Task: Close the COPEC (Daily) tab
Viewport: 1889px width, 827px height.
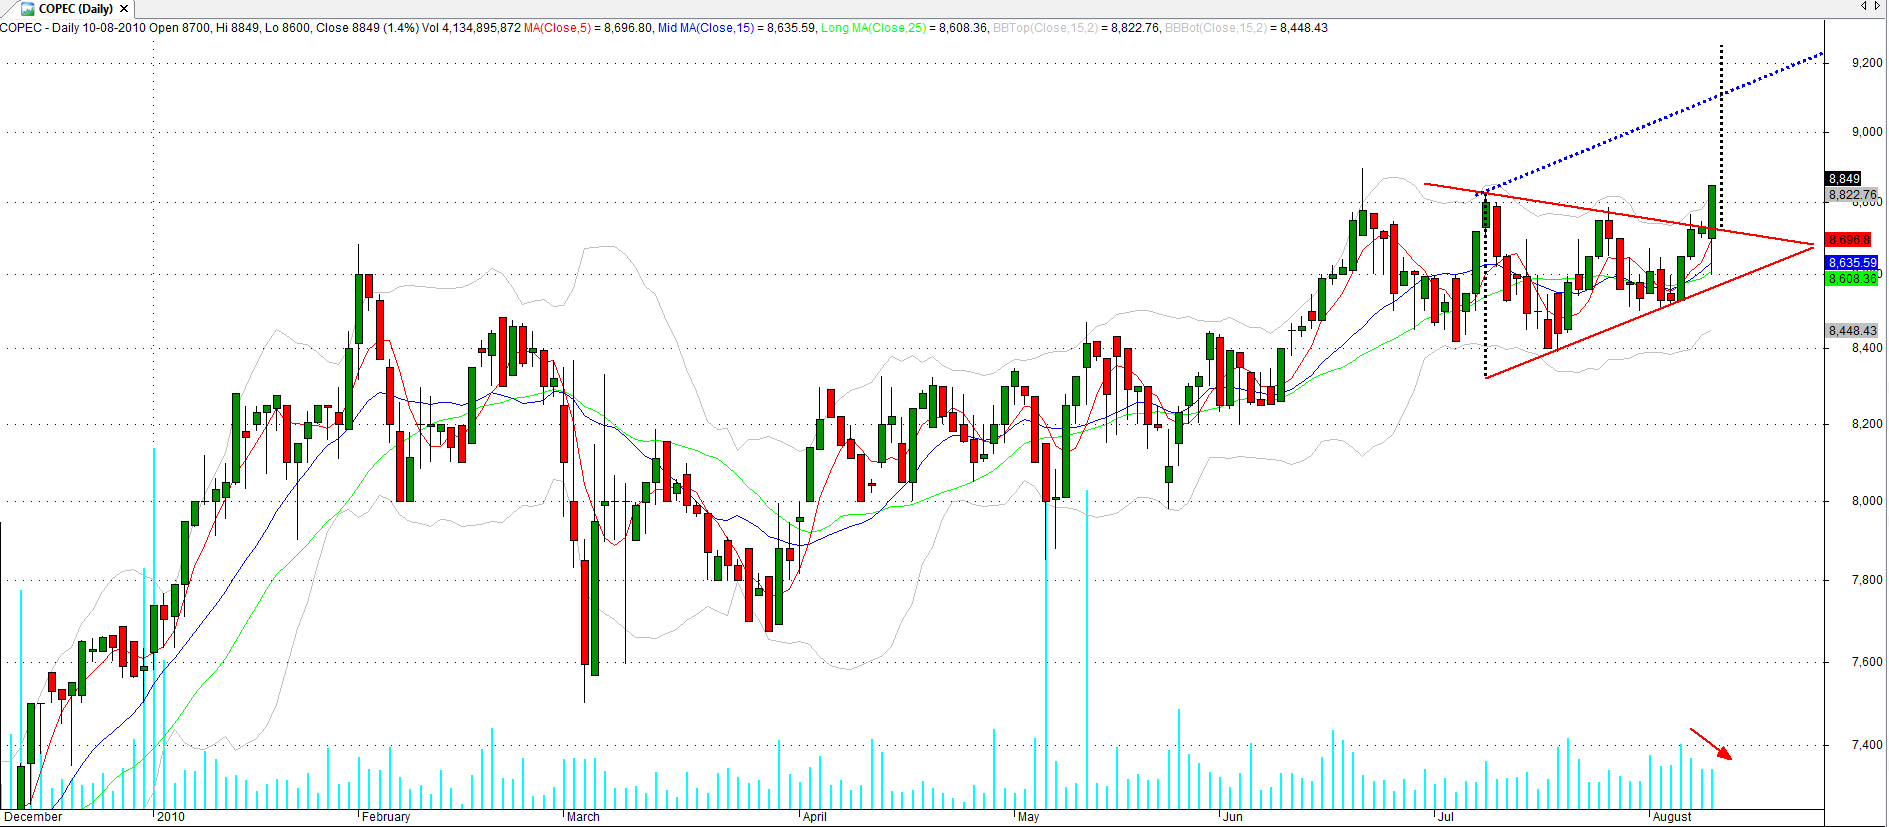Action: pyautogui.click(x=124, y=9)
